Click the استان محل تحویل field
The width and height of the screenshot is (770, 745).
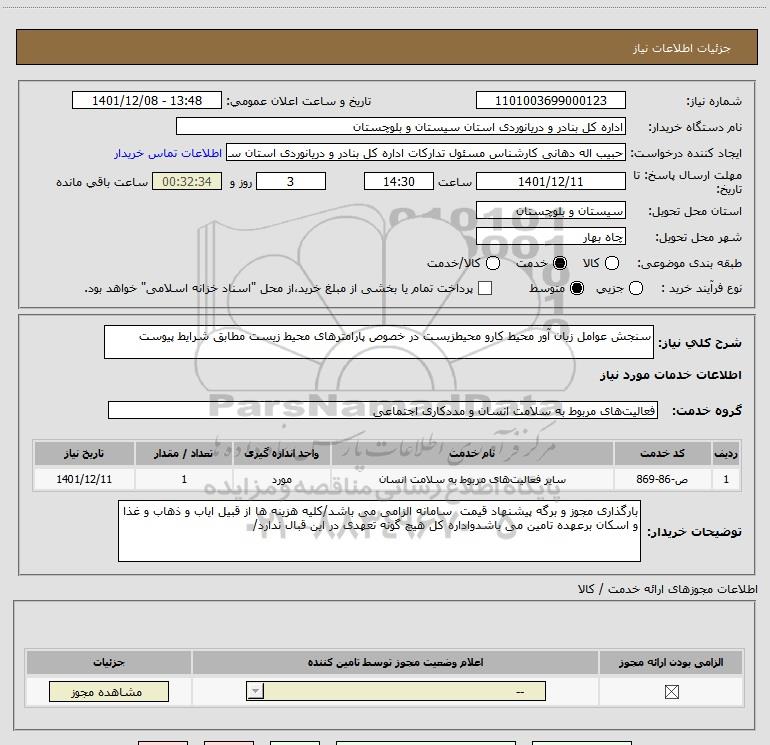click(550, 210)
